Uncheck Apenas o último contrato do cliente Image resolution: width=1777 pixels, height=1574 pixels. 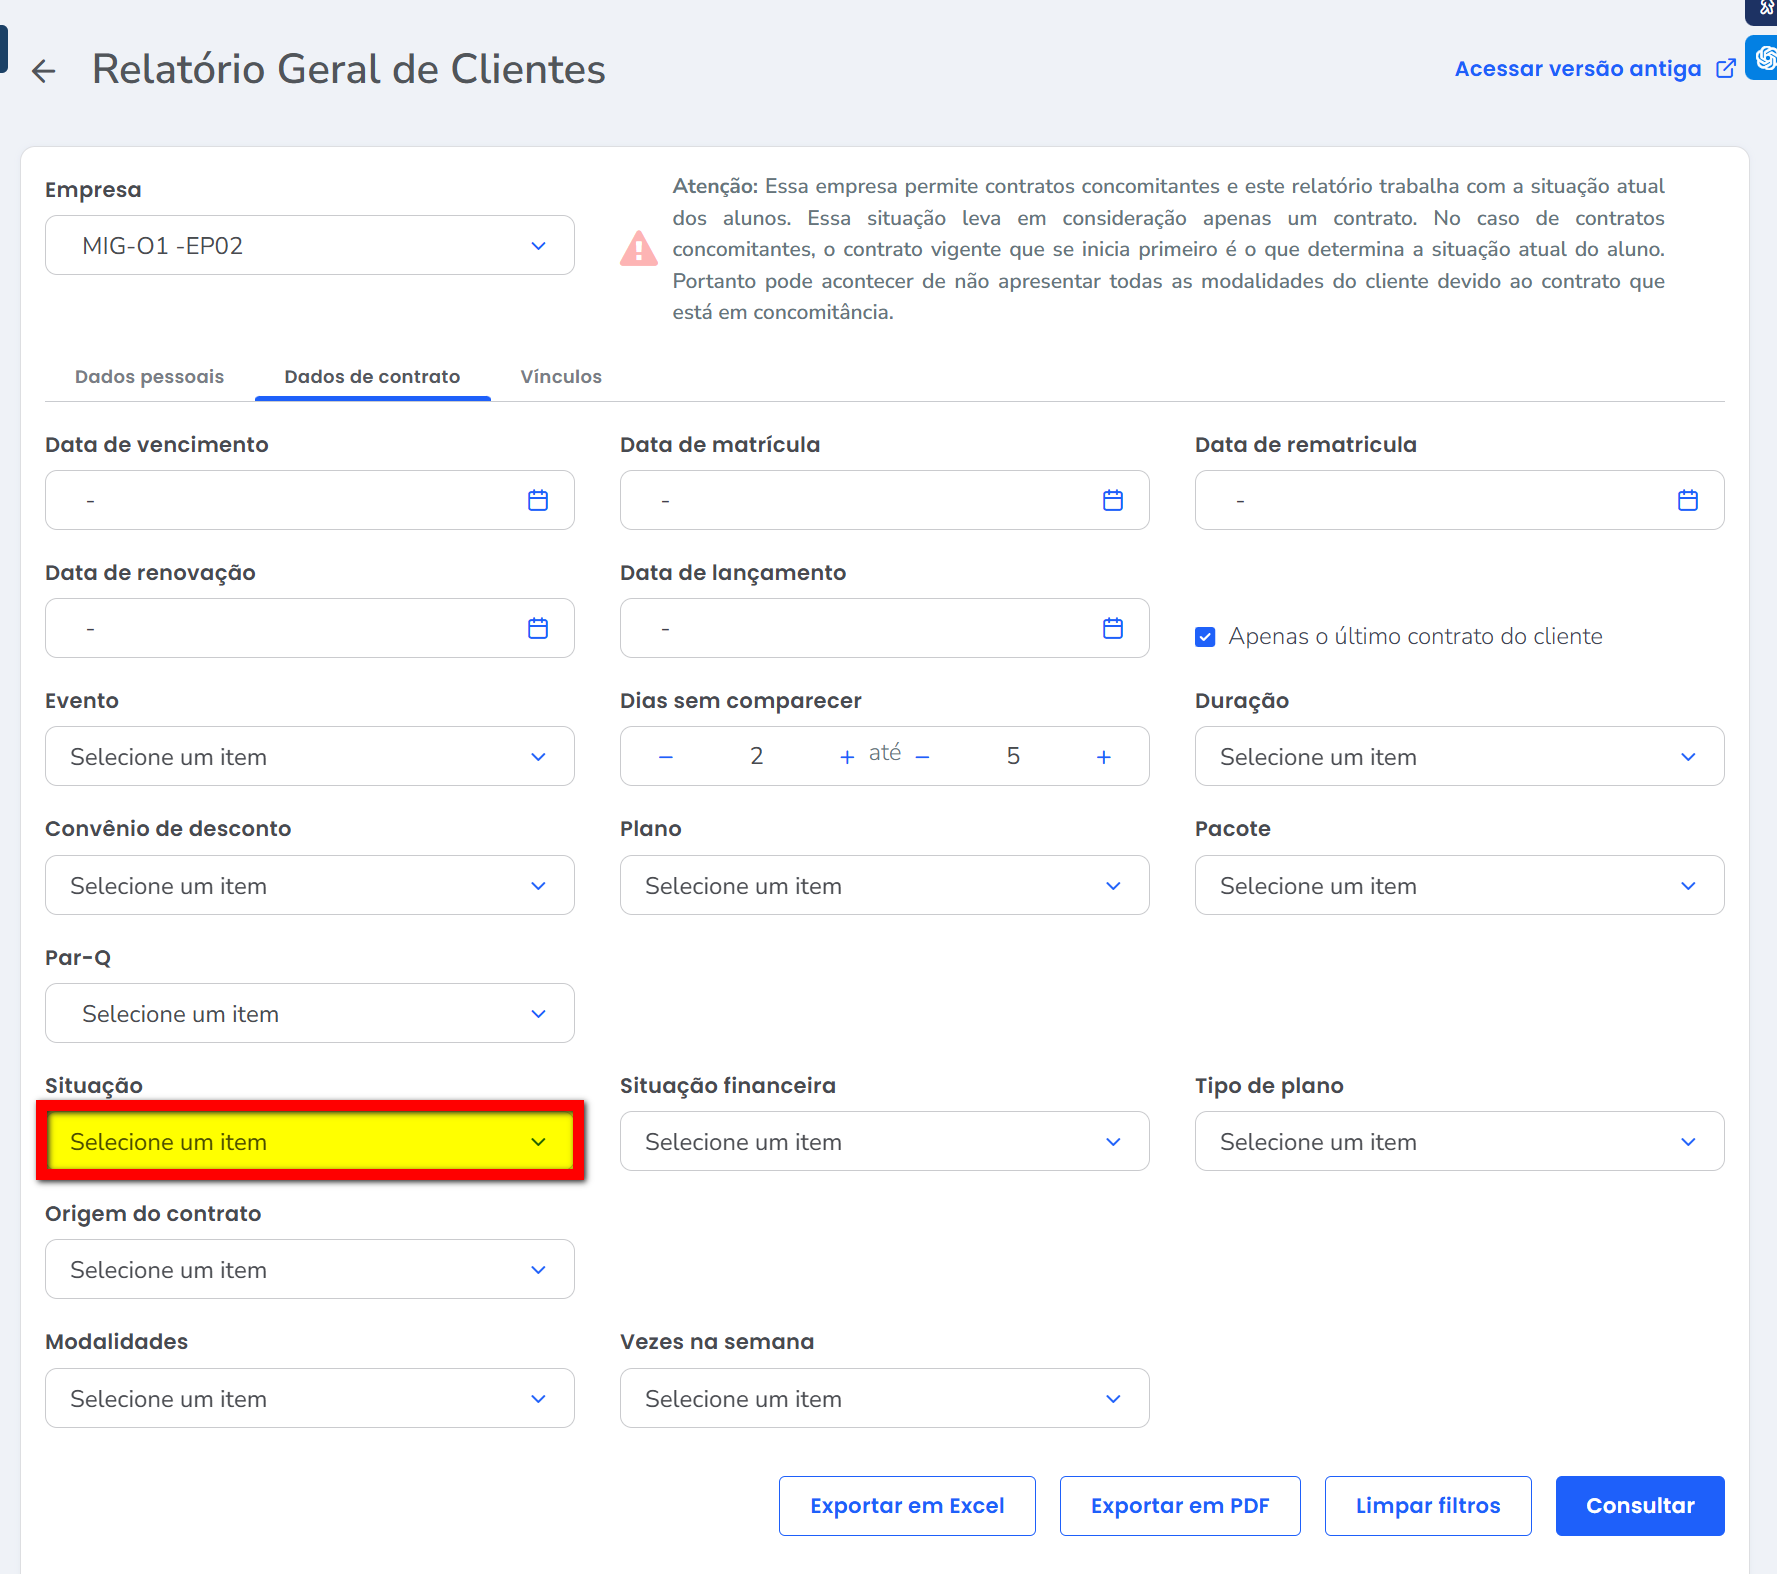[1205, 637]
